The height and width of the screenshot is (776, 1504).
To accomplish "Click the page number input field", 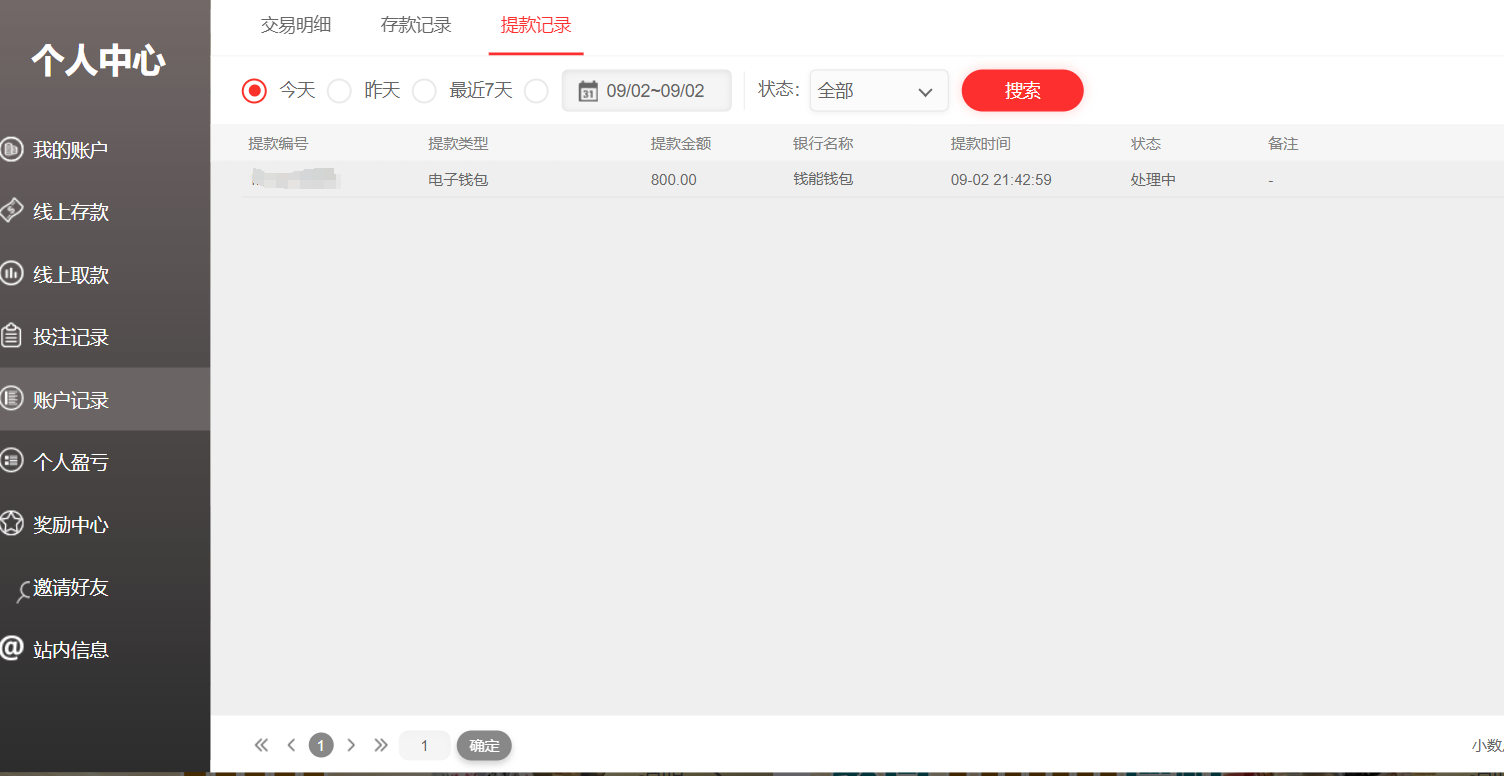I will pyautogui.click(x=424, y=745).
